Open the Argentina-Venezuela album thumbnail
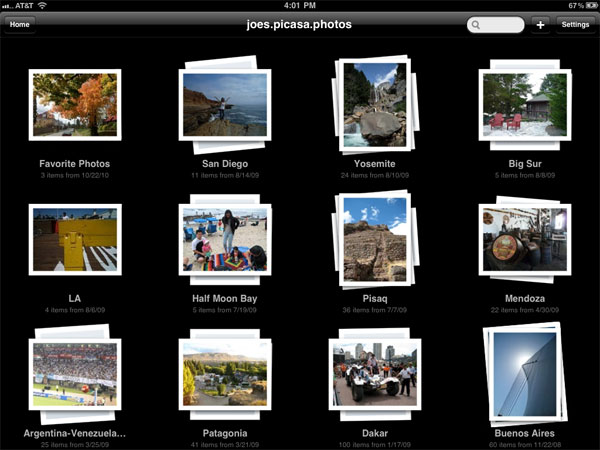 point(75,374)
